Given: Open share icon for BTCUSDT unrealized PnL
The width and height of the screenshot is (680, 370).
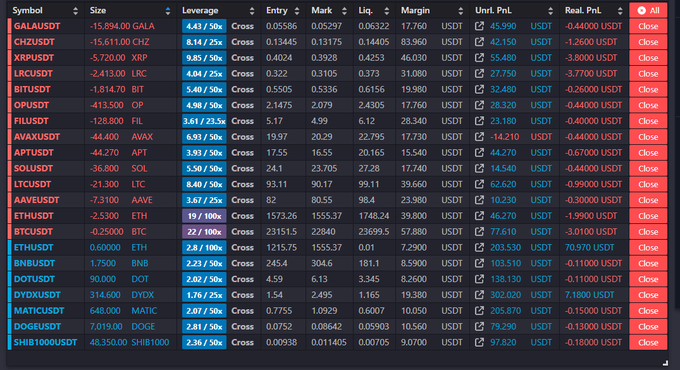Looking at the screenshot, I should point(479,232).
